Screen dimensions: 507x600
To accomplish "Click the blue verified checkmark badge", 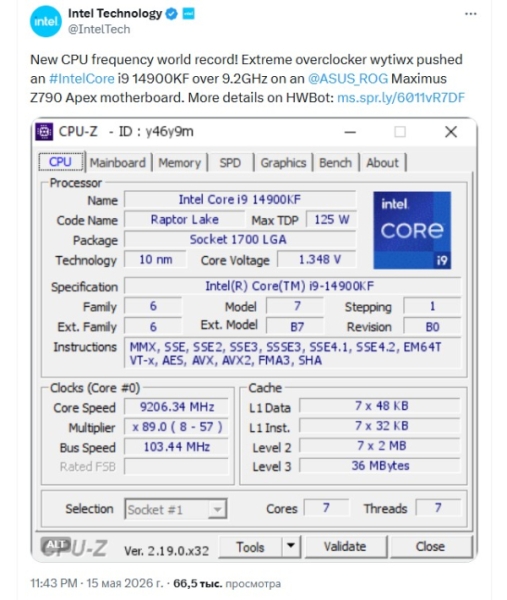I will (x=171, y=14).
